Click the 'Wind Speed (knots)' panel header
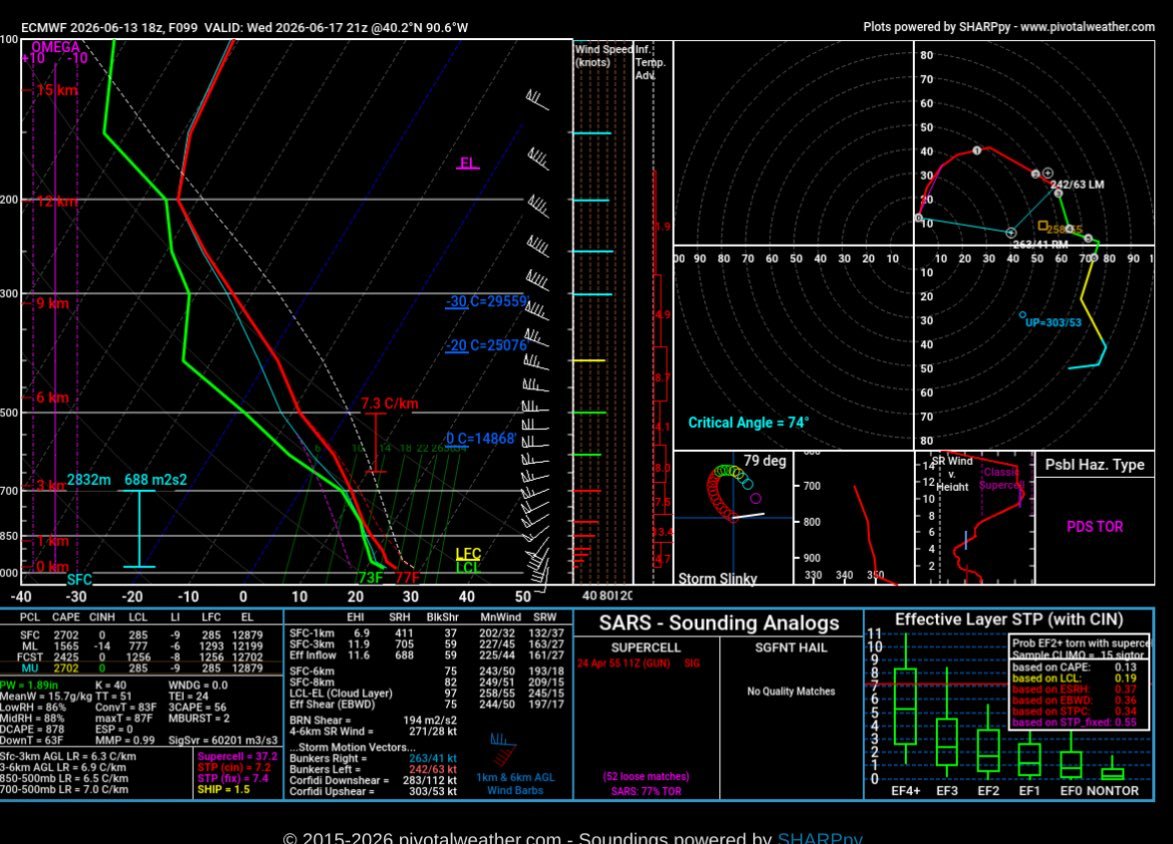Screen dimensions: 1173x844 point(603,55)
